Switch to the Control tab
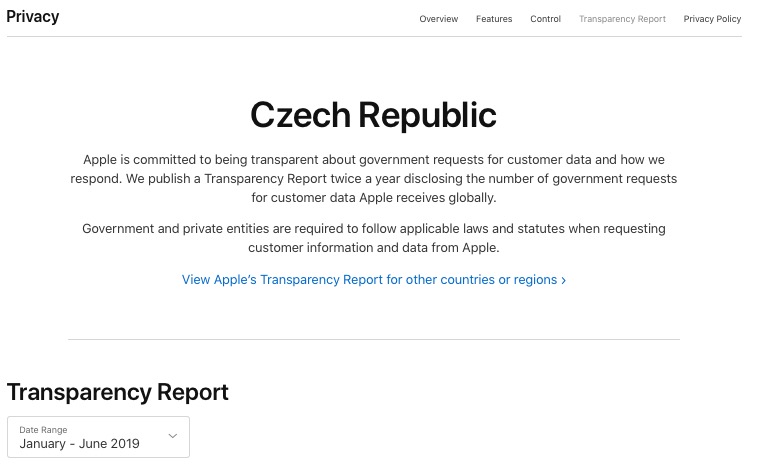 tap(545, 19)
